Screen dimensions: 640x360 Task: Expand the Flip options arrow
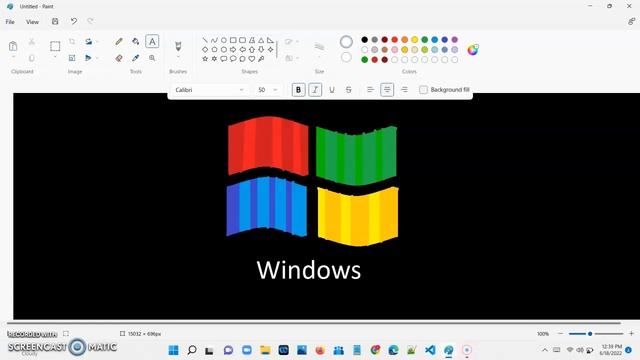tap(97, 58)
